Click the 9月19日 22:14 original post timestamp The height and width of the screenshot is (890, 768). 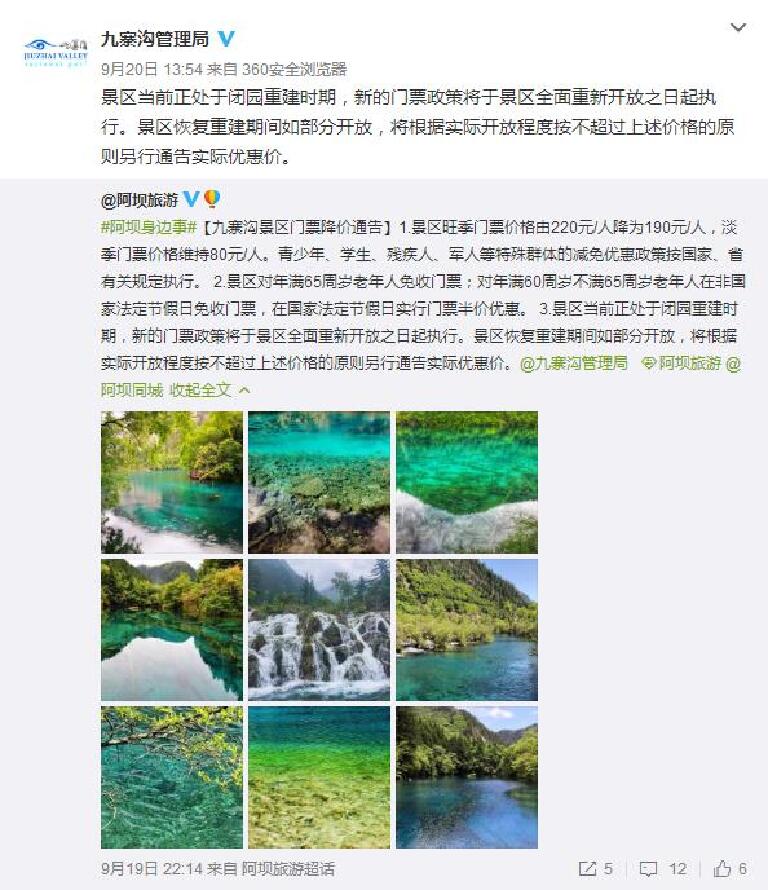tap(152, 868)
